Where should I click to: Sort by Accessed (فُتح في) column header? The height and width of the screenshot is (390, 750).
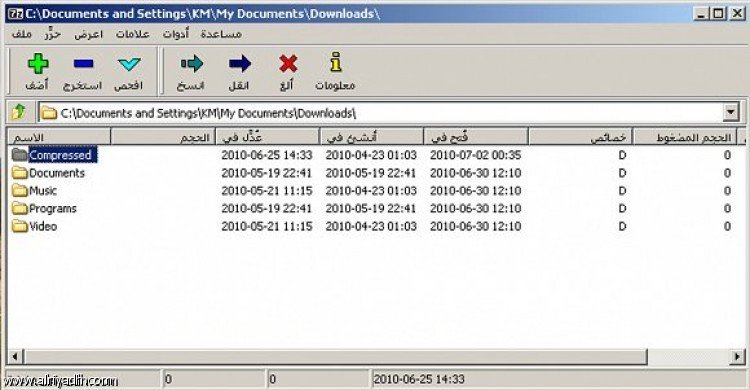pyautogui.click(x=476, y=137)
